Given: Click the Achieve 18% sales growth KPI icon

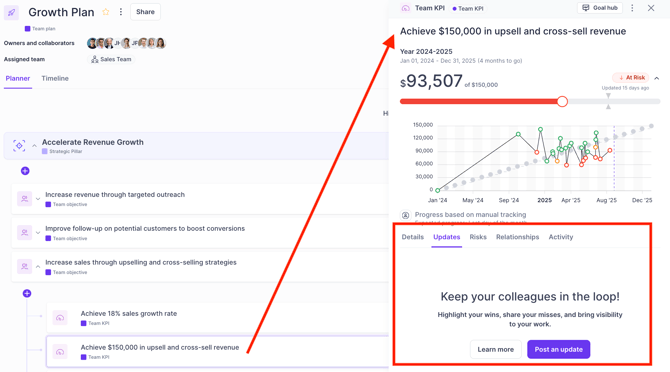Looking at the screenshot, I should (x=60, y=318).
